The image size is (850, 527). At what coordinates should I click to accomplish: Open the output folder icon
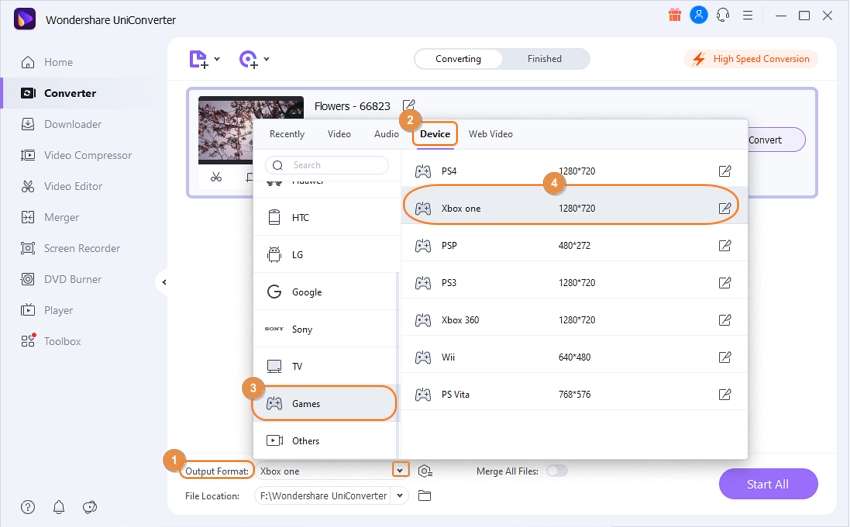(424, 496)
